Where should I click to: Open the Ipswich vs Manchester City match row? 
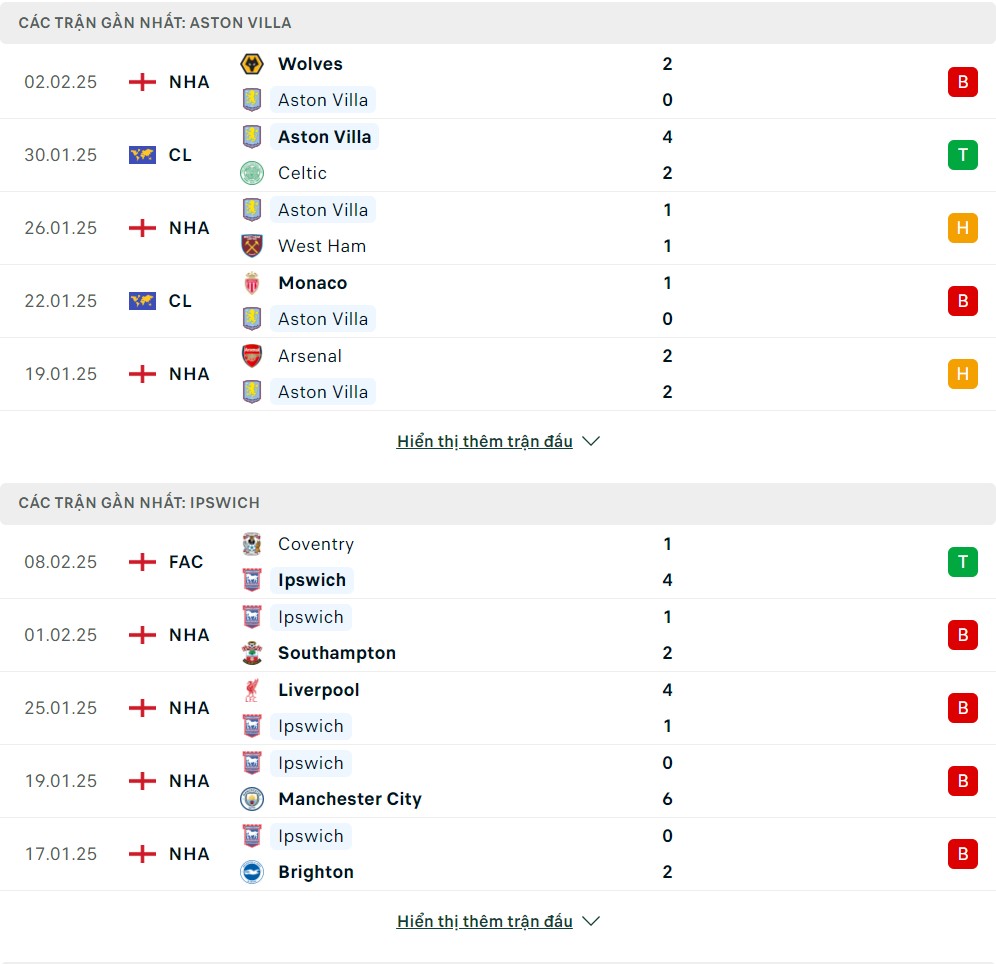point(498,781)
